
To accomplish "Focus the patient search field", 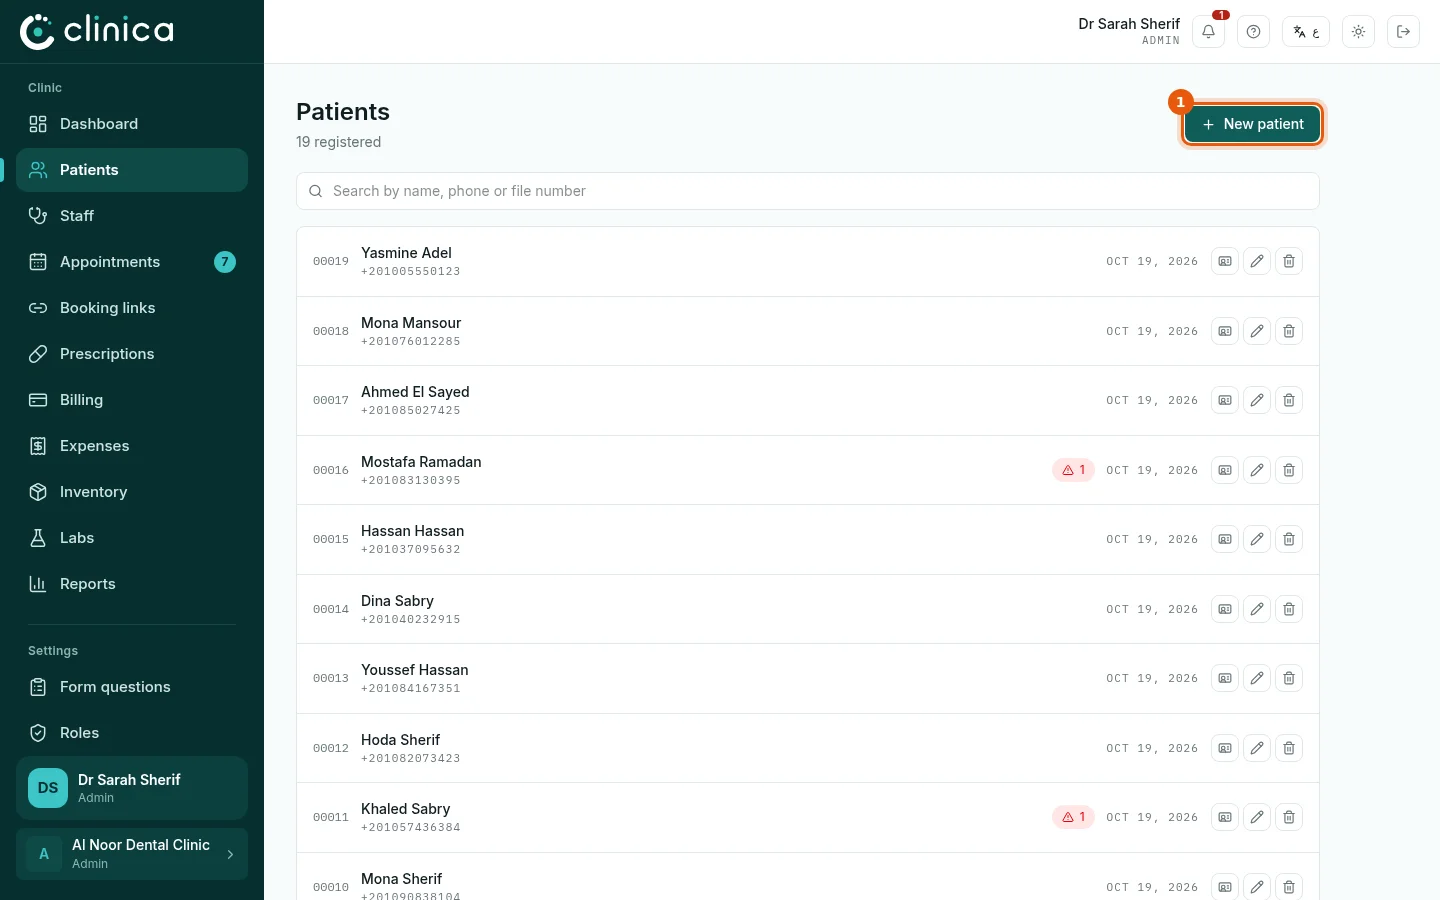I will click(808, 191).
